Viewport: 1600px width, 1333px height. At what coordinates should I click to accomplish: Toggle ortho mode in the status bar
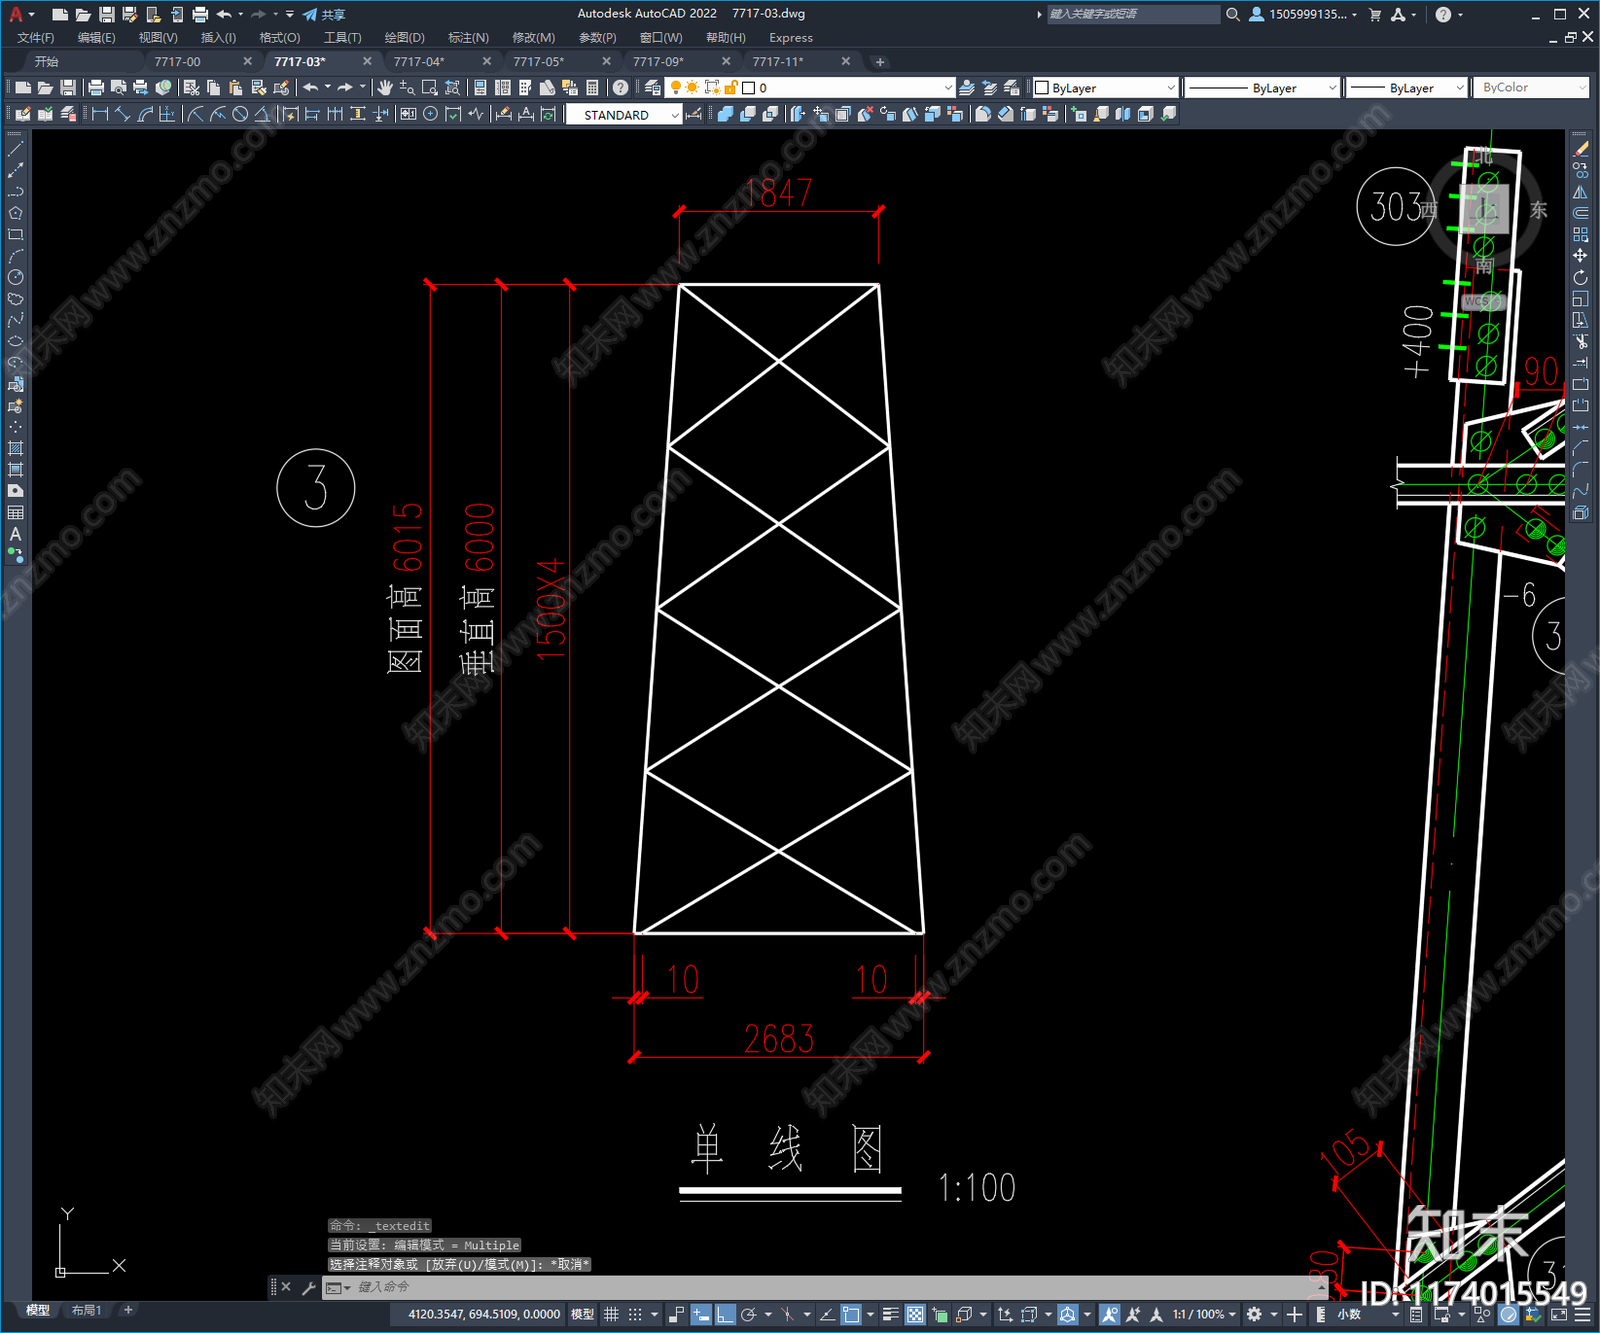725,1314
